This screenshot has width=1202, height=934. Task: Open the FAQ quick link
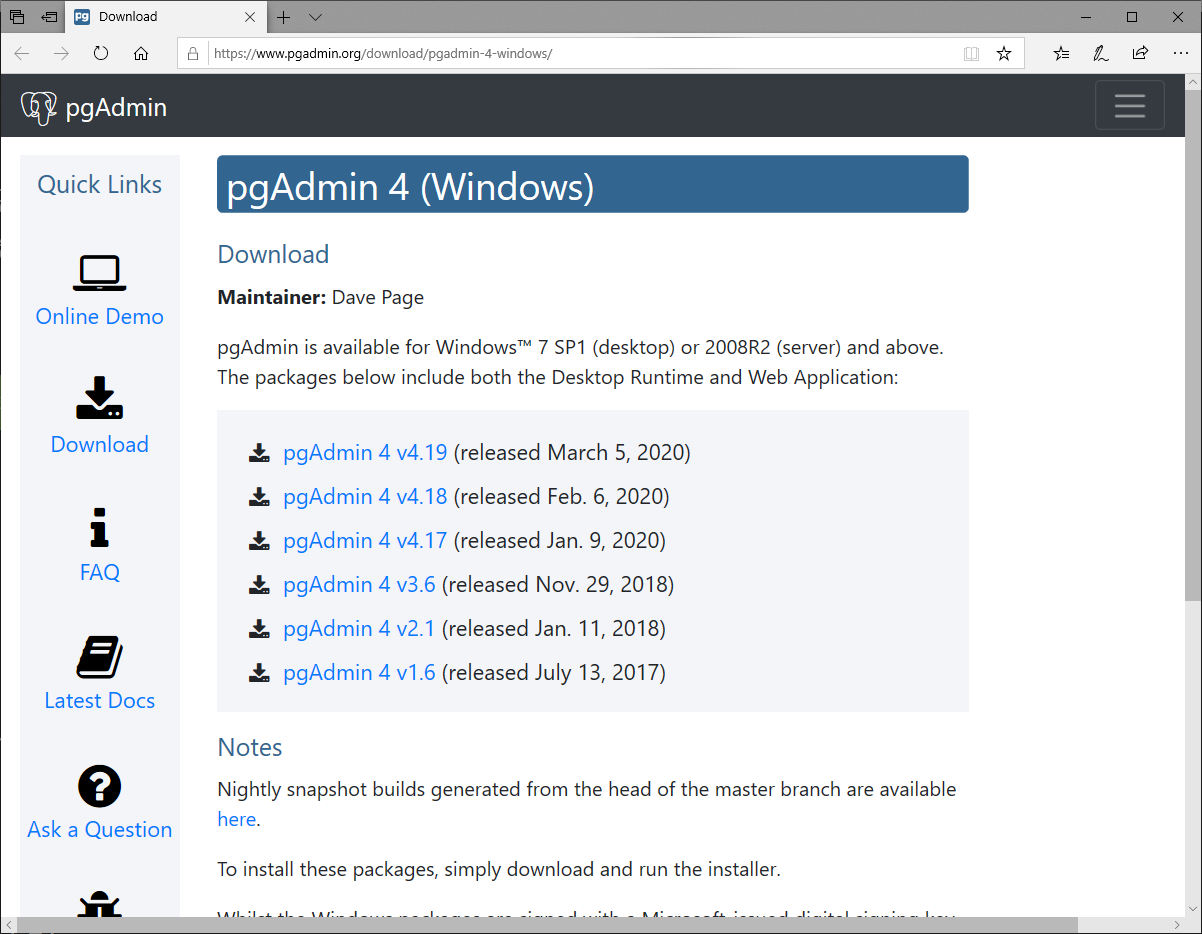pos(100,573)
